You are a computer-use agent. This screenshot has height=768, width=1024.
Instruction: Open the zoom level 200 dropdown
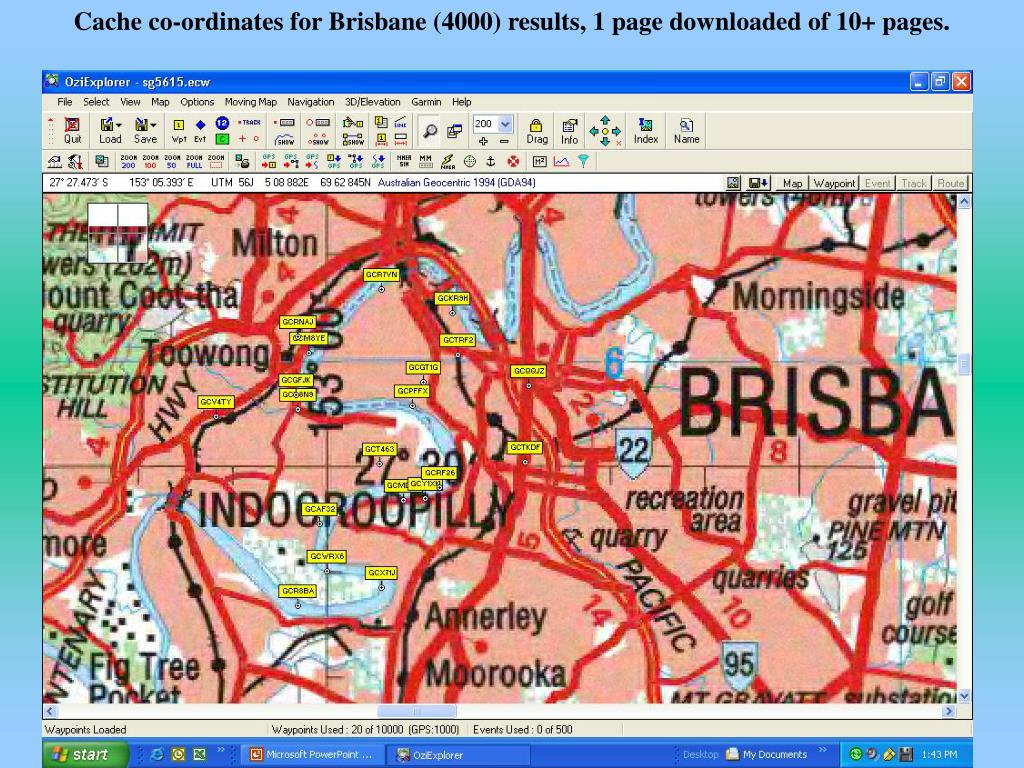(x=505, y=123)
